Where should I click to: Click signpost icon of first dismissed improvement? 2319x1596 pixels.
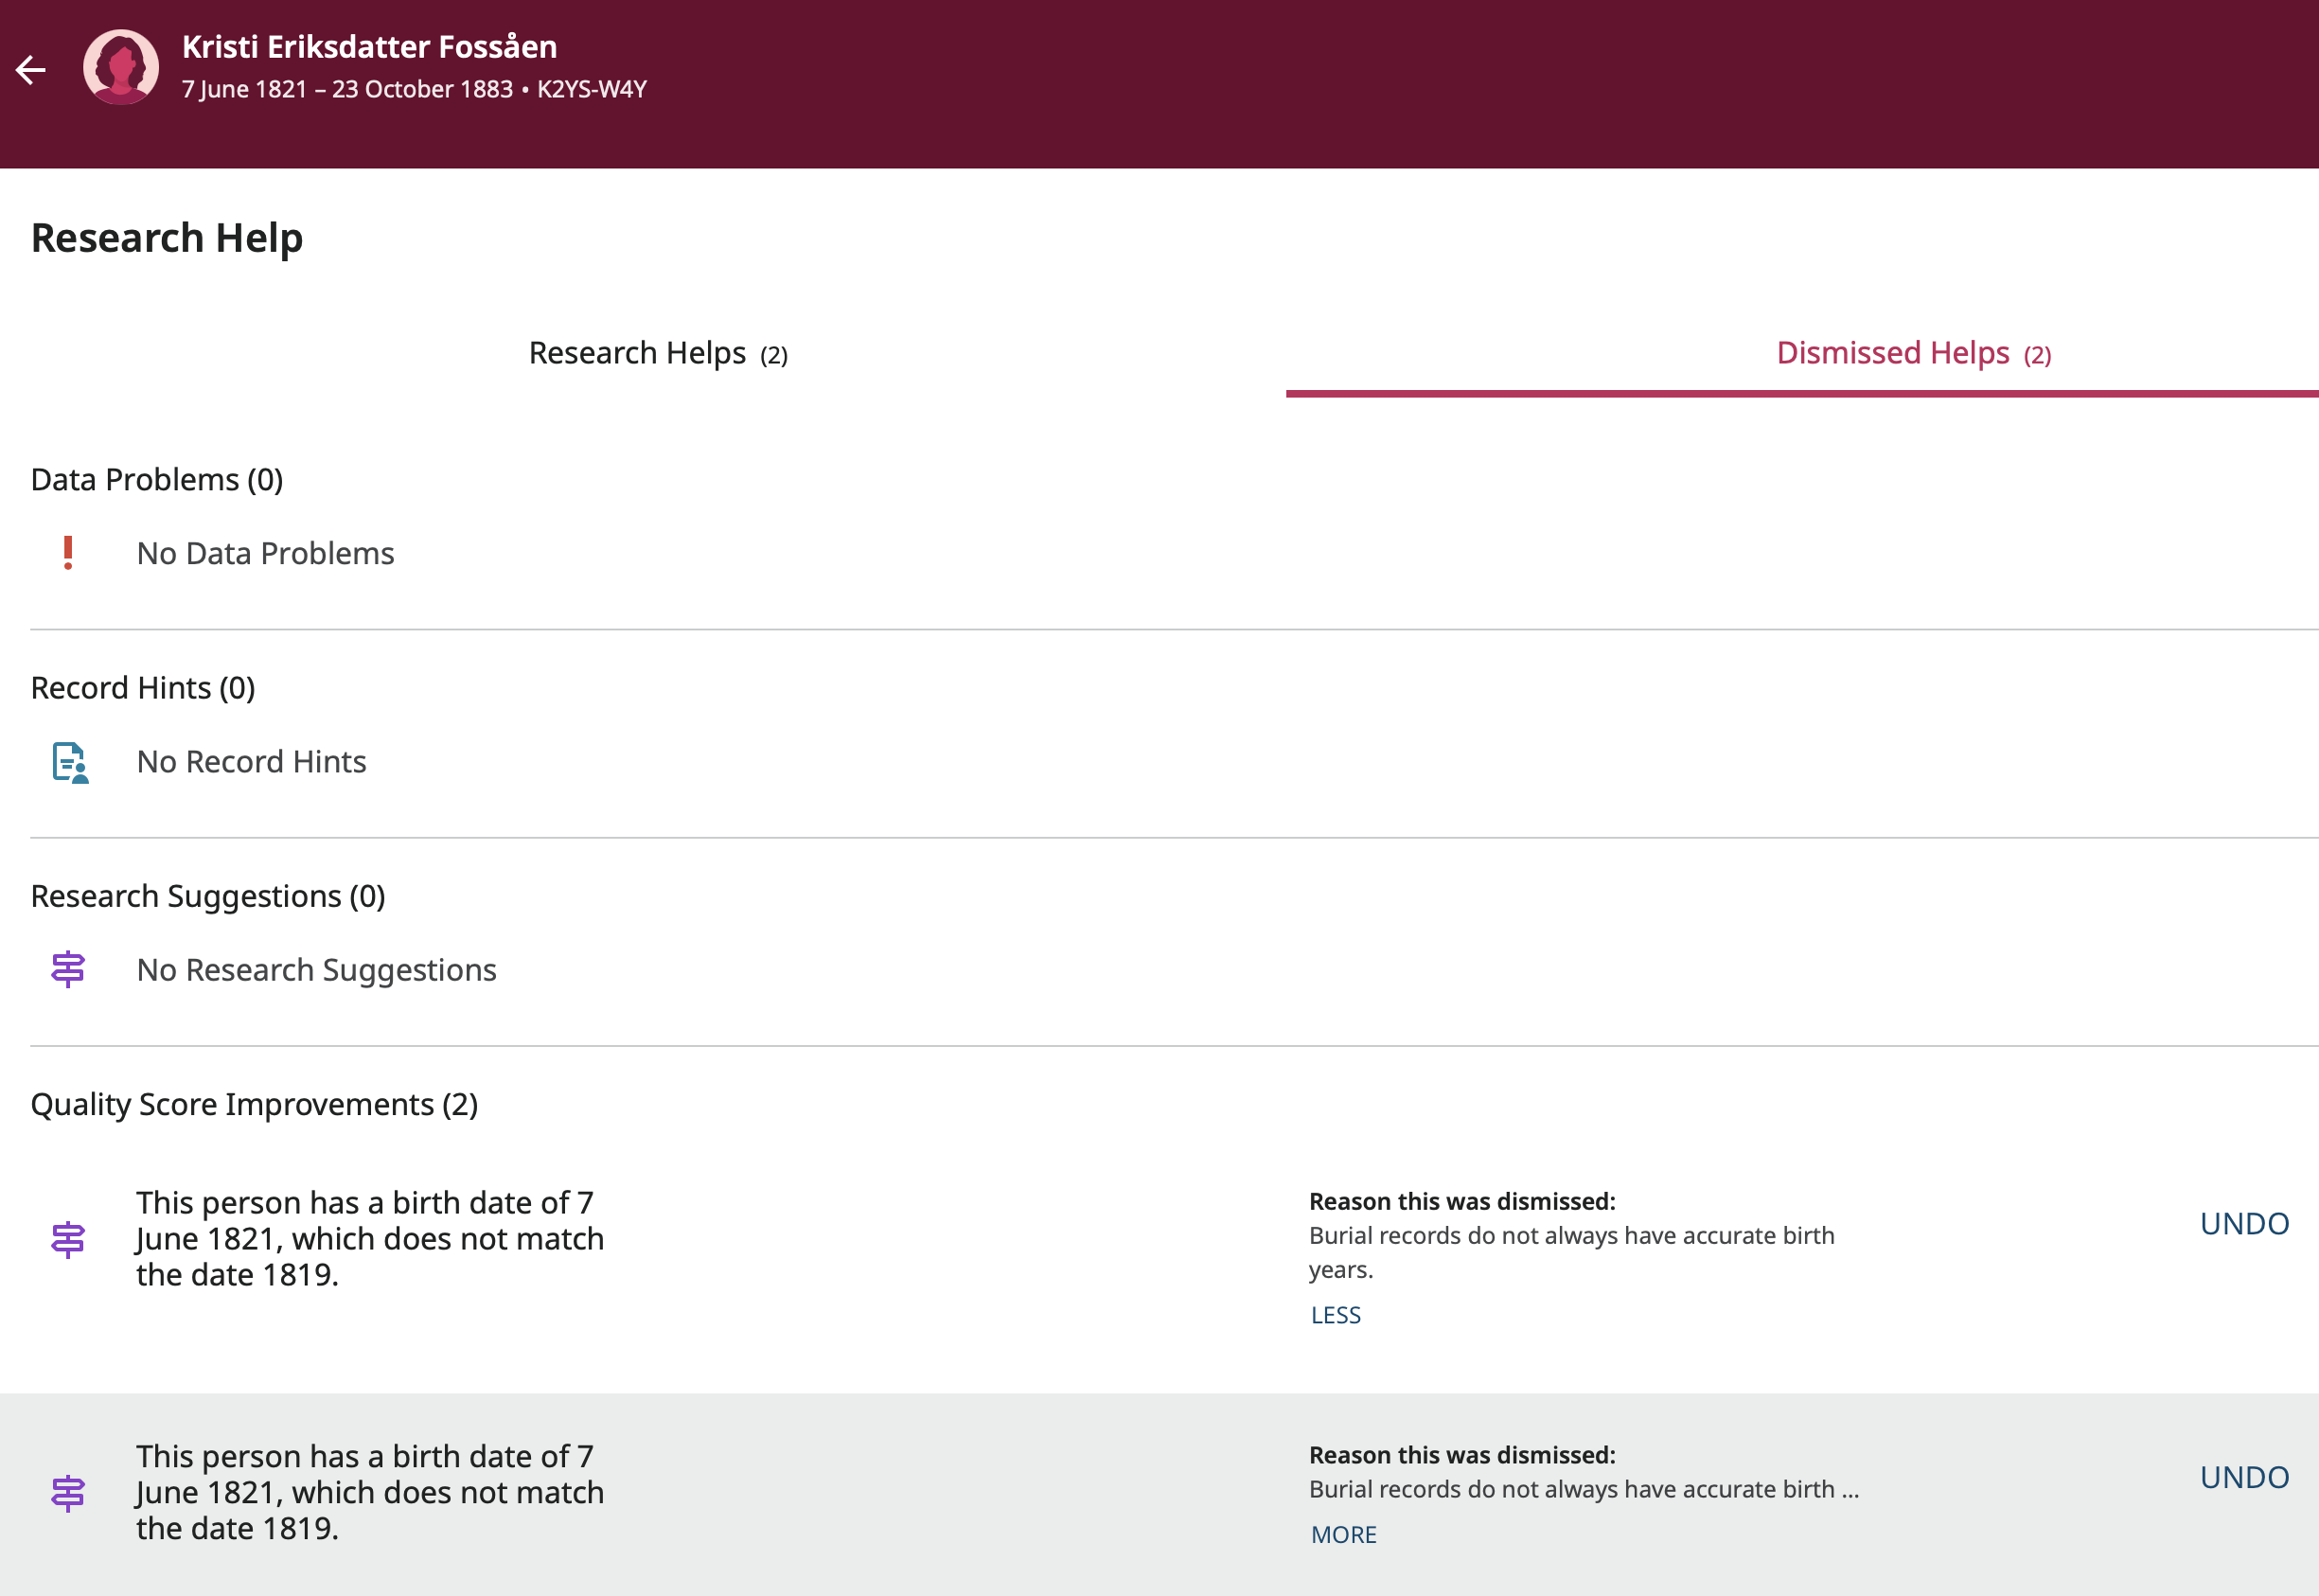[x=68, y=1239]
